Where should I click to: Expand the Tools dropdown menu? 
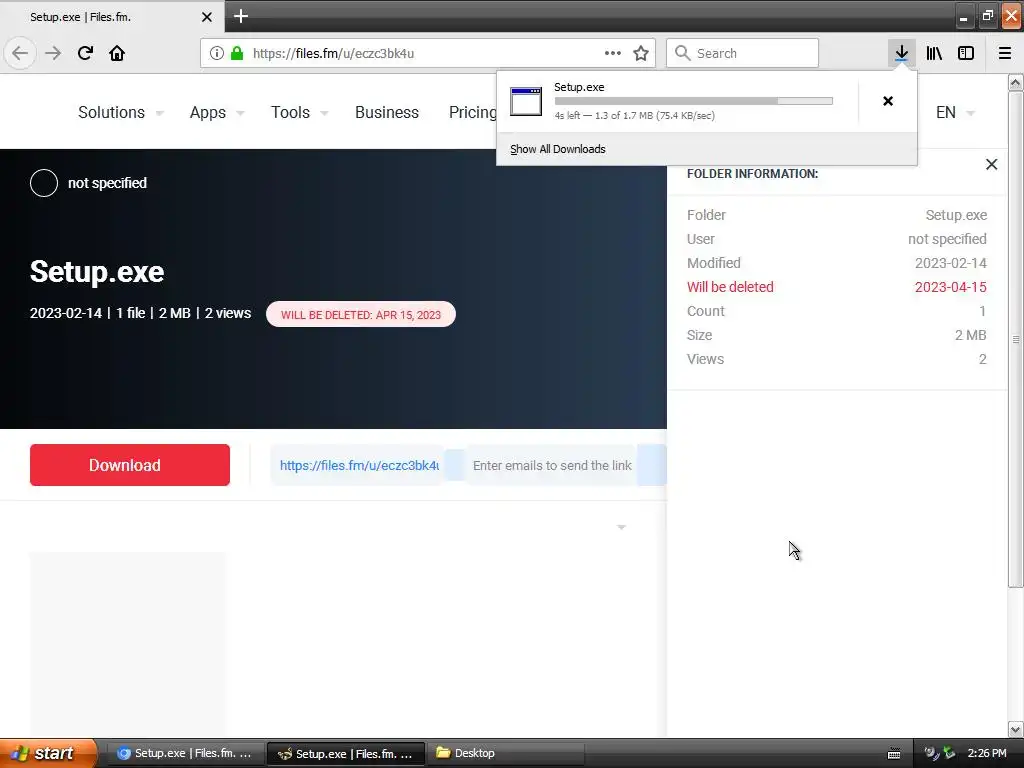300,112
